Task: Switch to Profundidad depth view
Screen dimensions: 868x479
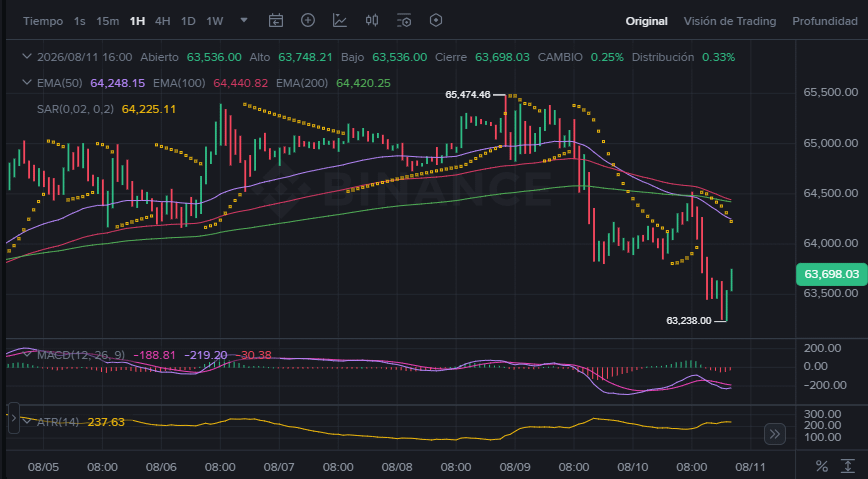Action: click(x=825, y=21)
